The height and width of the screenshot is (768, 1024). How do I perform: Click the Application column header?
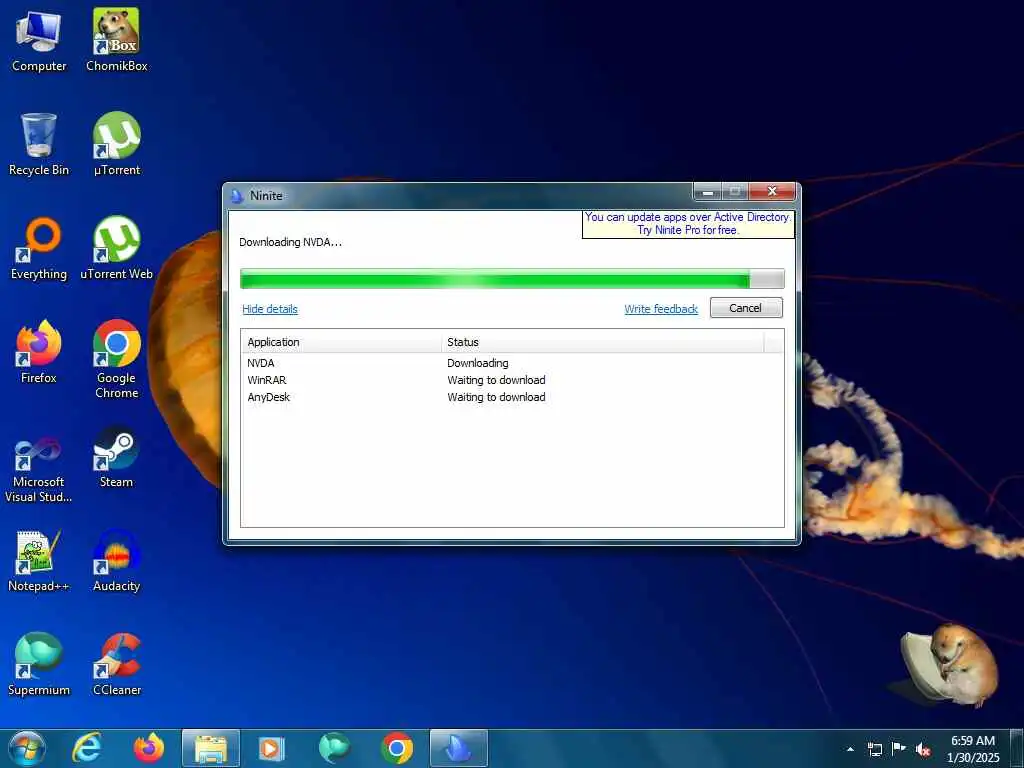click(x=342, y=342)
